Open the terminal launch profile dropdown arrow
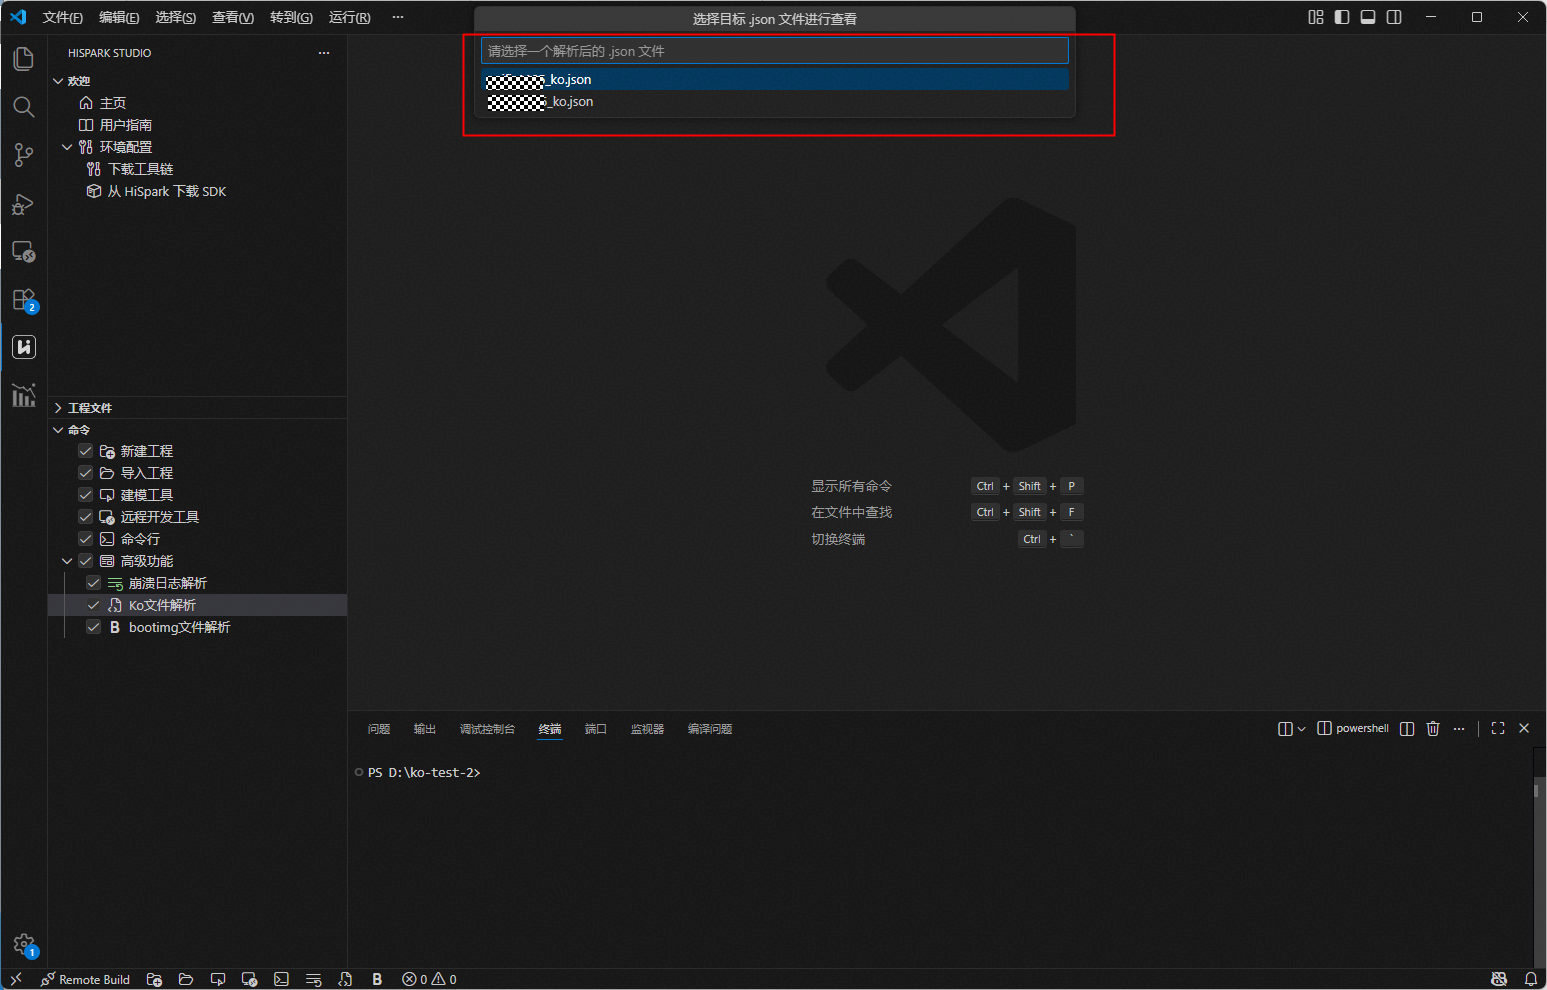1547x990 pixels. (x=1301, y=729)
